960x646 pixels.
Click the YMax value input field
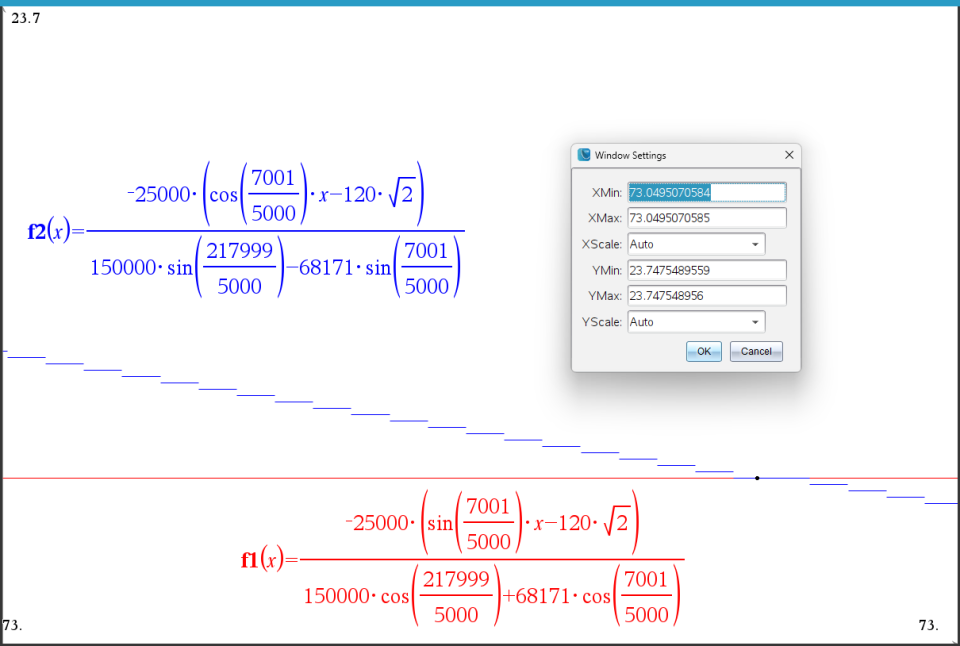(706, 296)
